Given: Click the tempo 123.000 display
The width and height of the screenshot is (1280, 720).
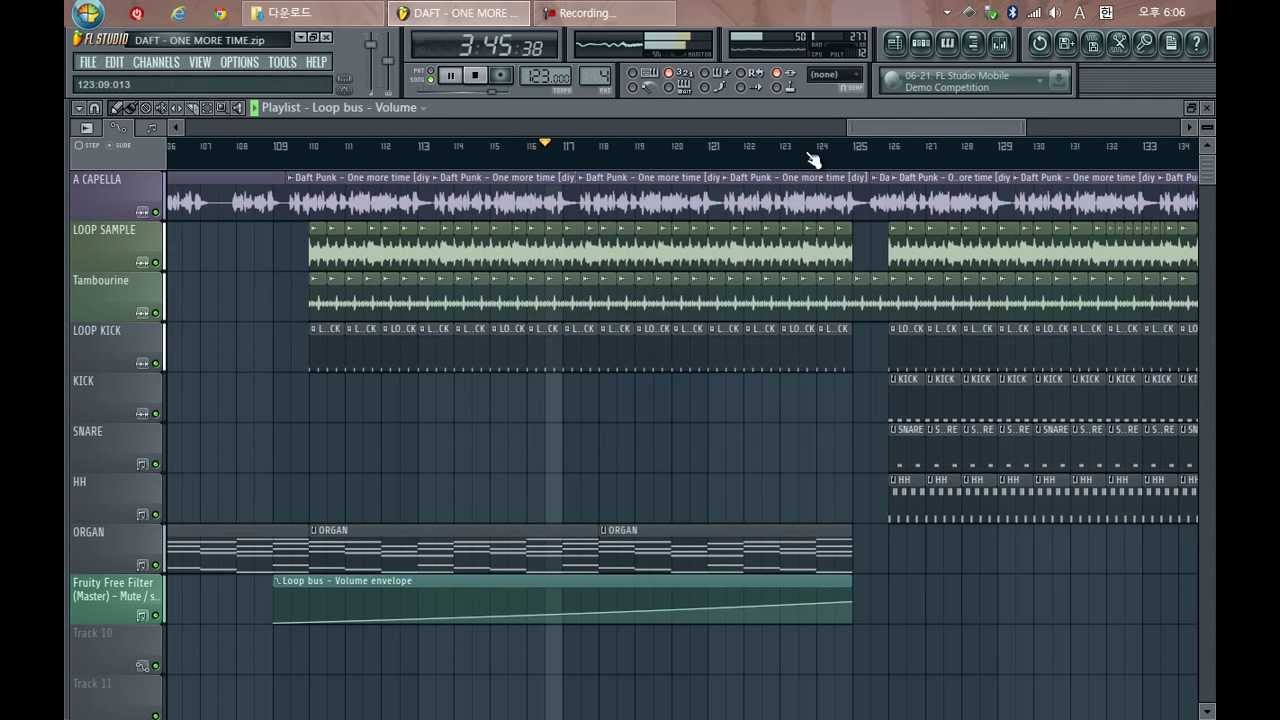Looking at the screenshot, I should pos(546,76).
